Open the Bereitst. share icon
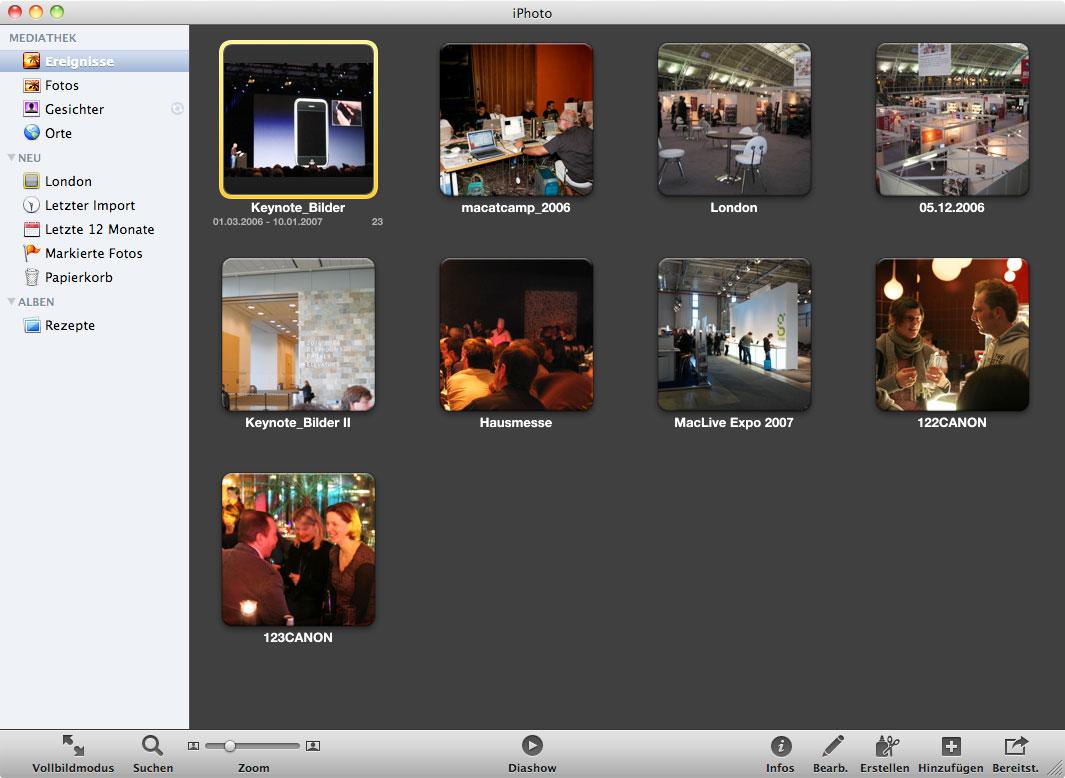1065x778 pixels. (x=1016, y=745)
